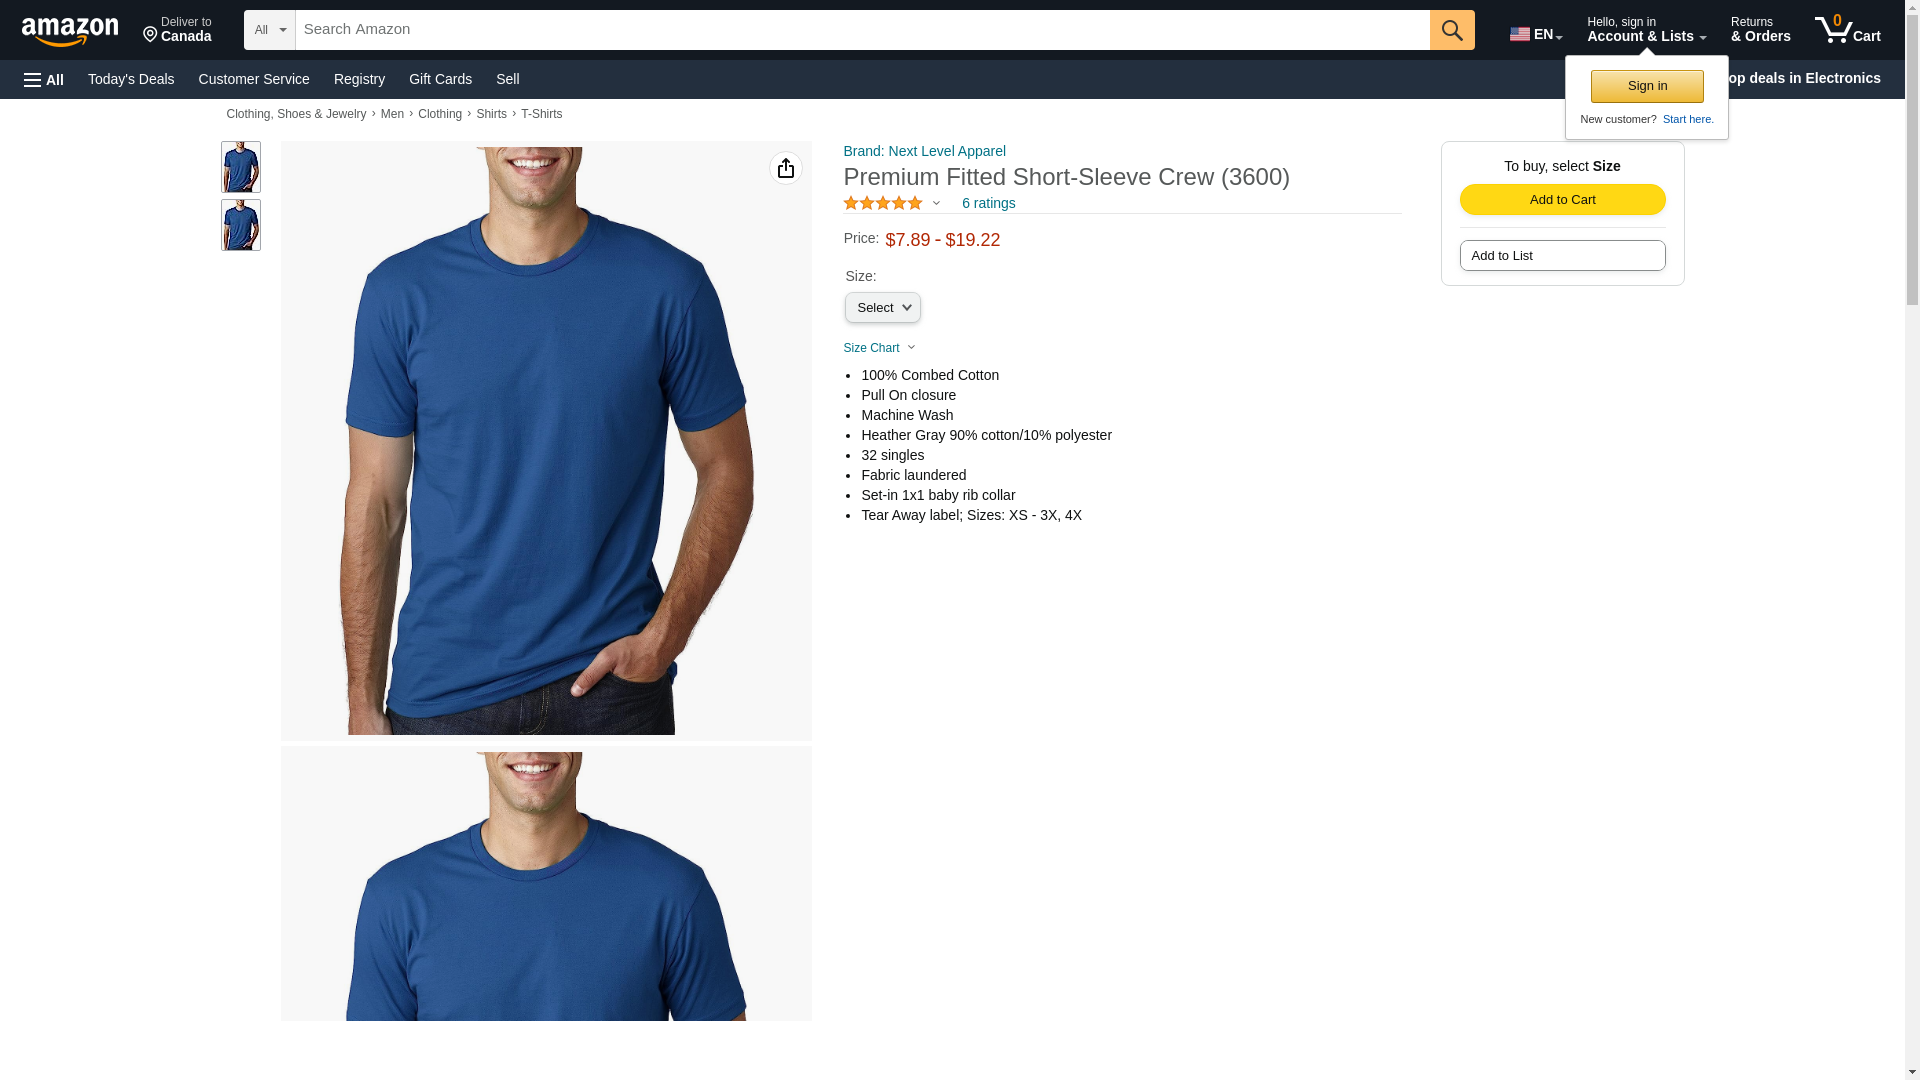Viewport: 1920px width, 1080px height.
Task: Open the 6 ratings link
Action: [988, 203]
